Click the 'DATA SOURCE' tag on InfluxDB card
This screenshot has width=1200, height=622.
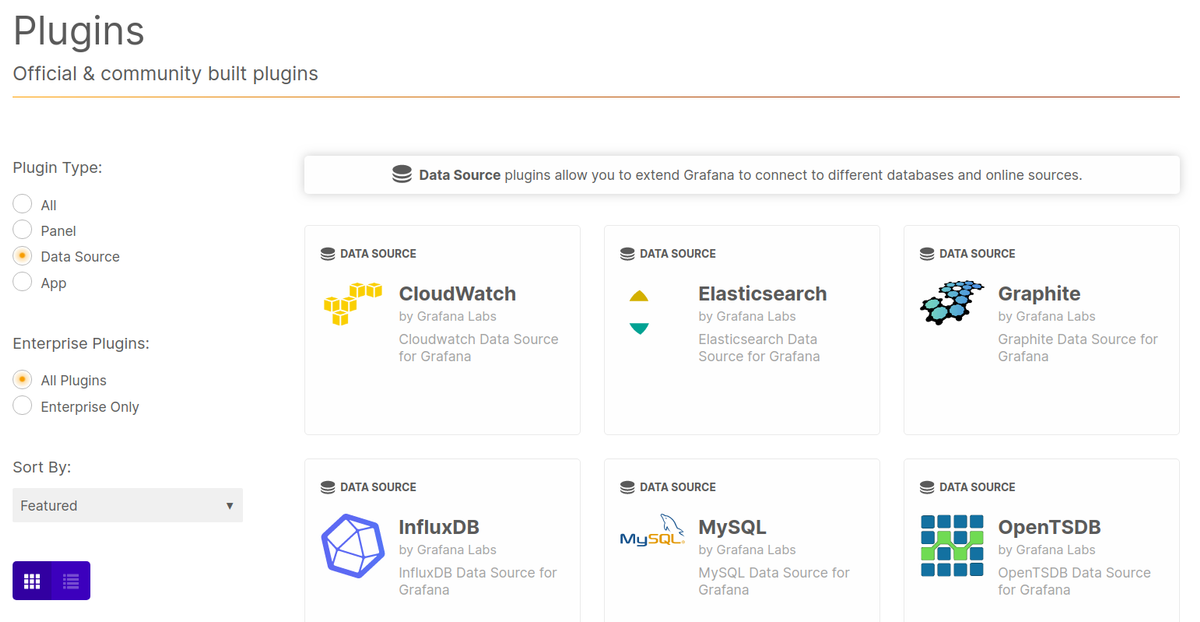point(378,488)
